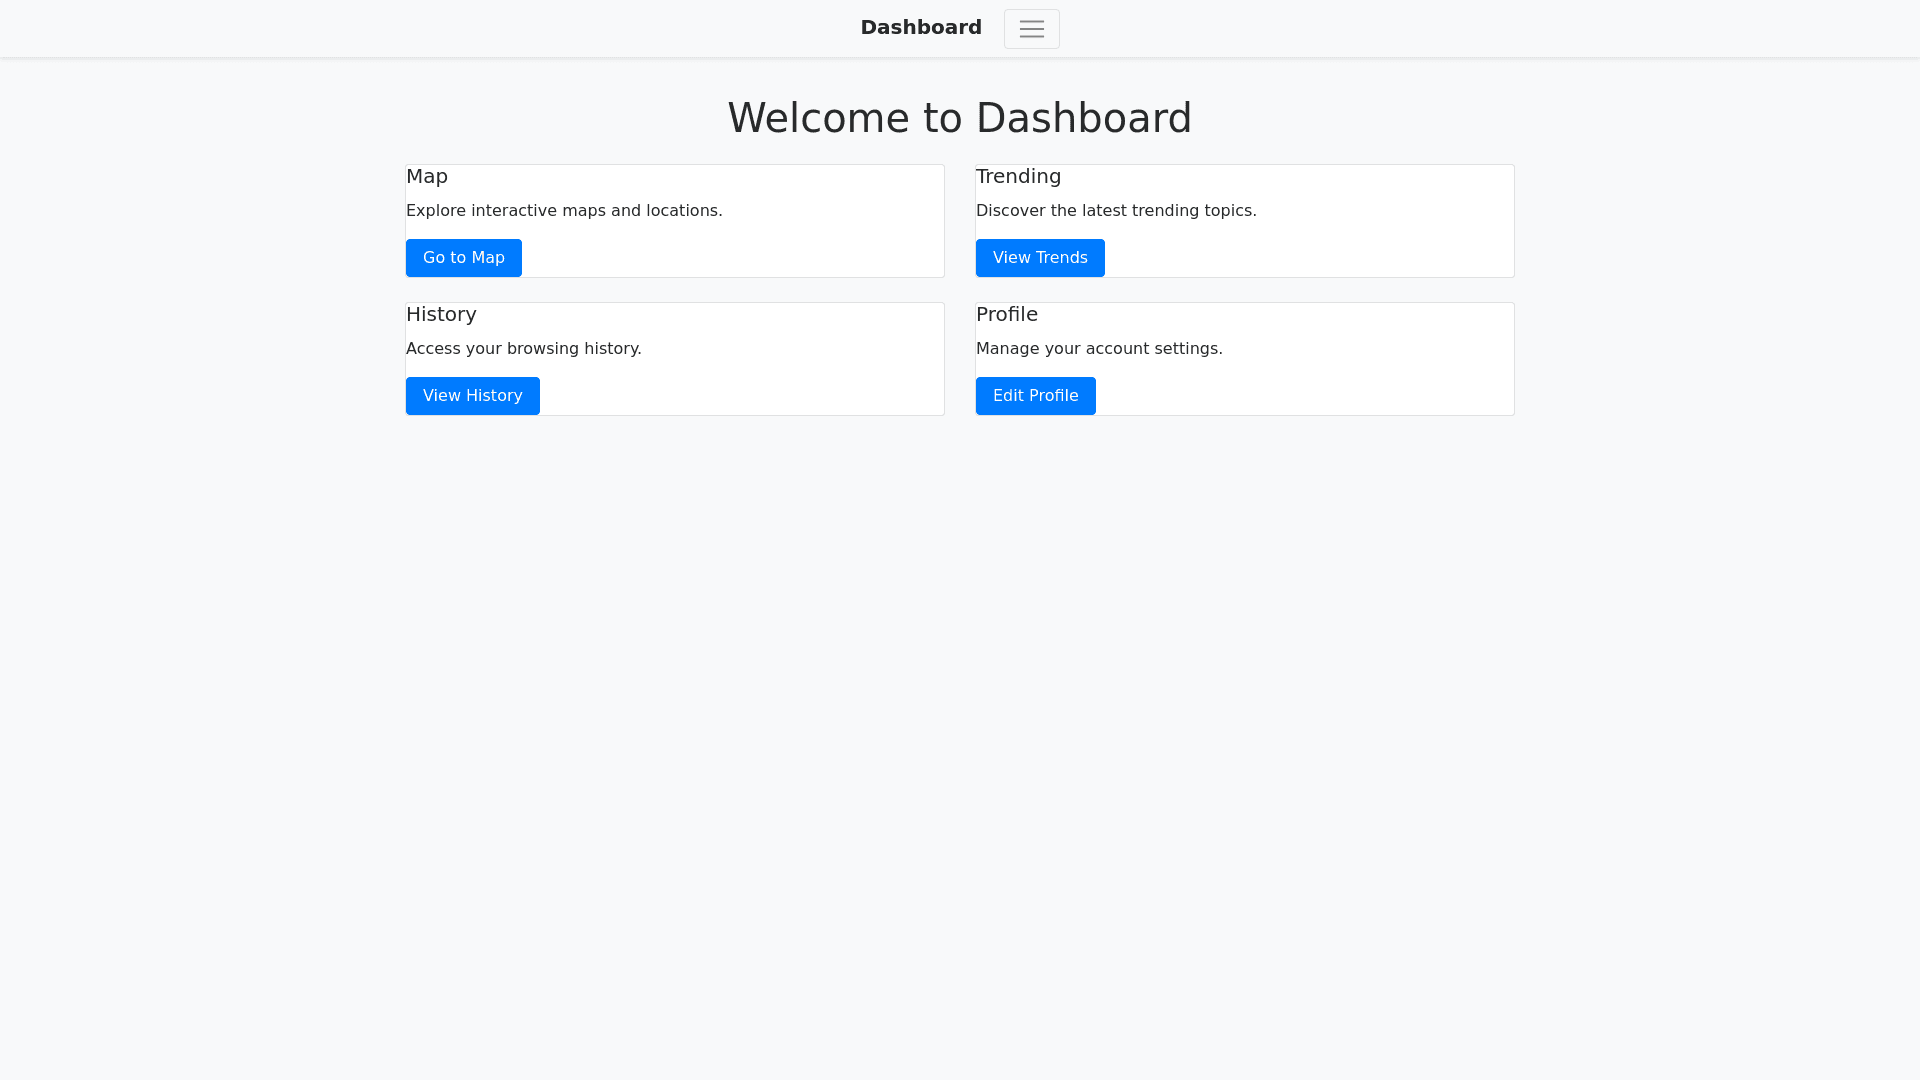
Task: Click the Profile card title
Action: click(1006, 314)
